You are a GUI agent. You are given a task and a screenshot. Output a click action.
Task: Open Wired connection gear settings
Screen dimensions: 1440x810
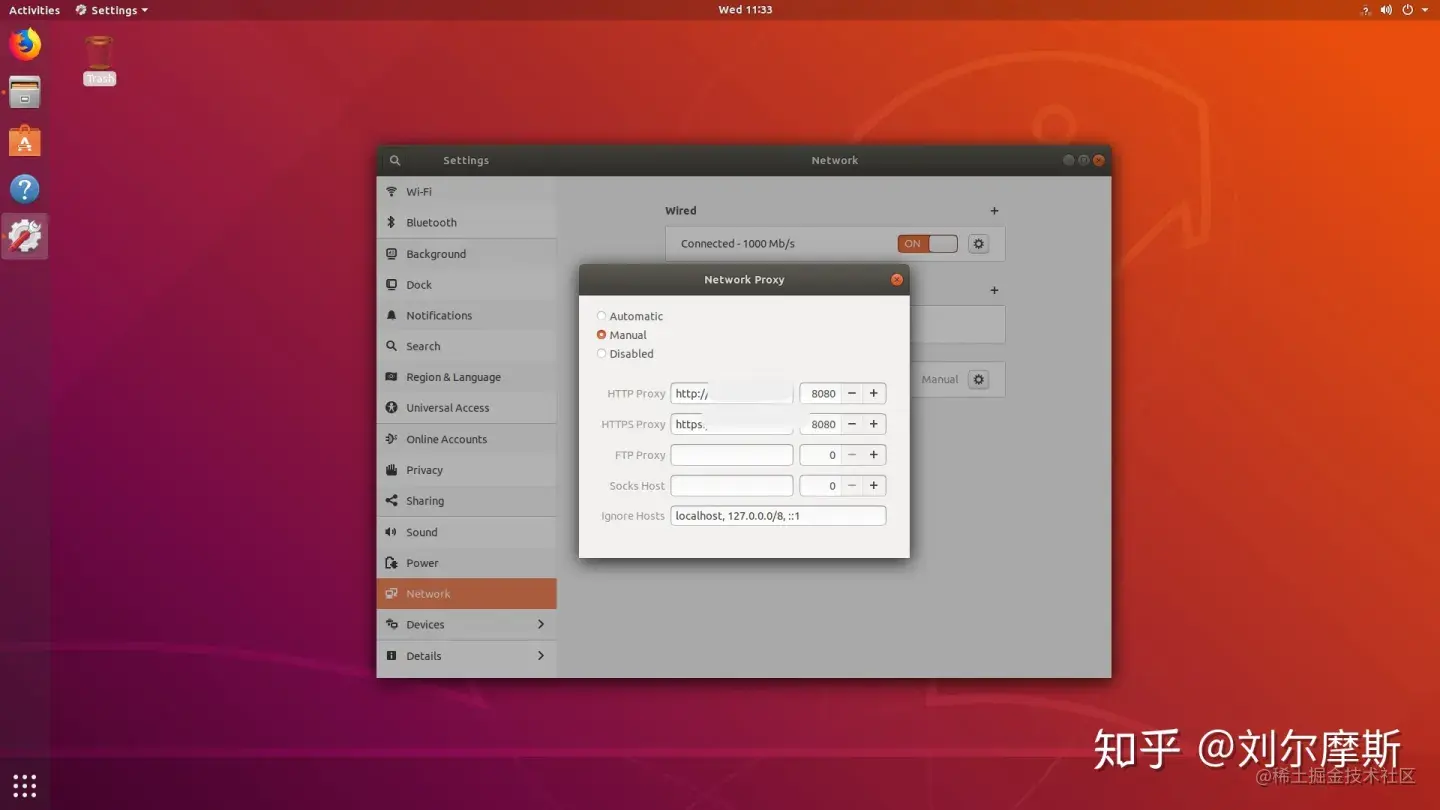pos(979,244)
